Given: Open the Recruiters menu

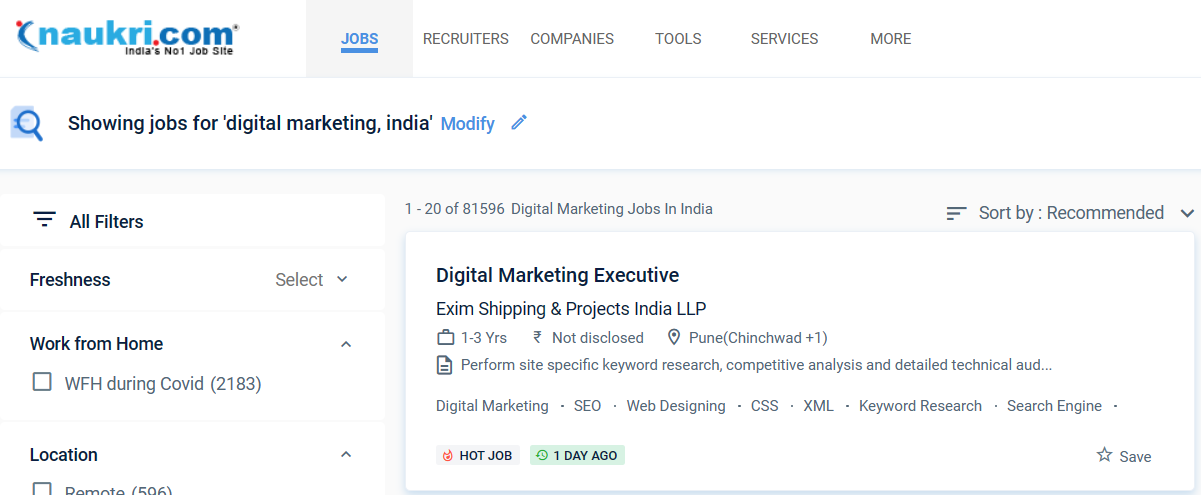Looking at the screenshot, I should tap(465, 39).
